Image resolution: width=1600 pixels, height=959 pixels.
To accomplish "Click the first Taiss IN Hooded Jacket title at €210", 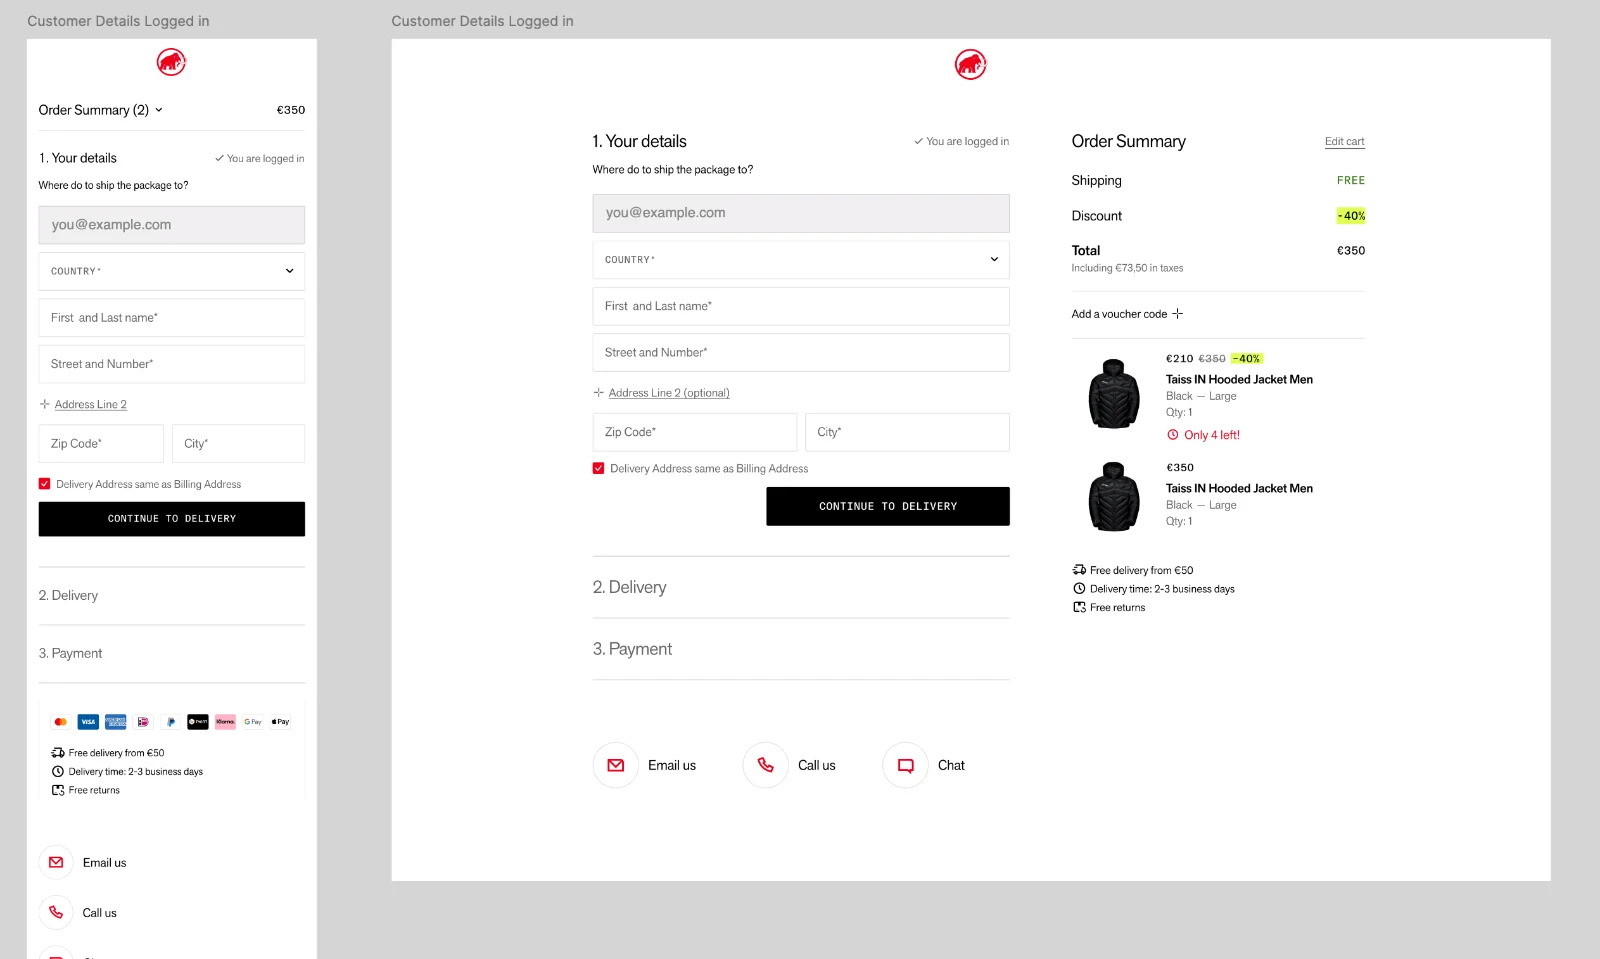I will 1239,380.
